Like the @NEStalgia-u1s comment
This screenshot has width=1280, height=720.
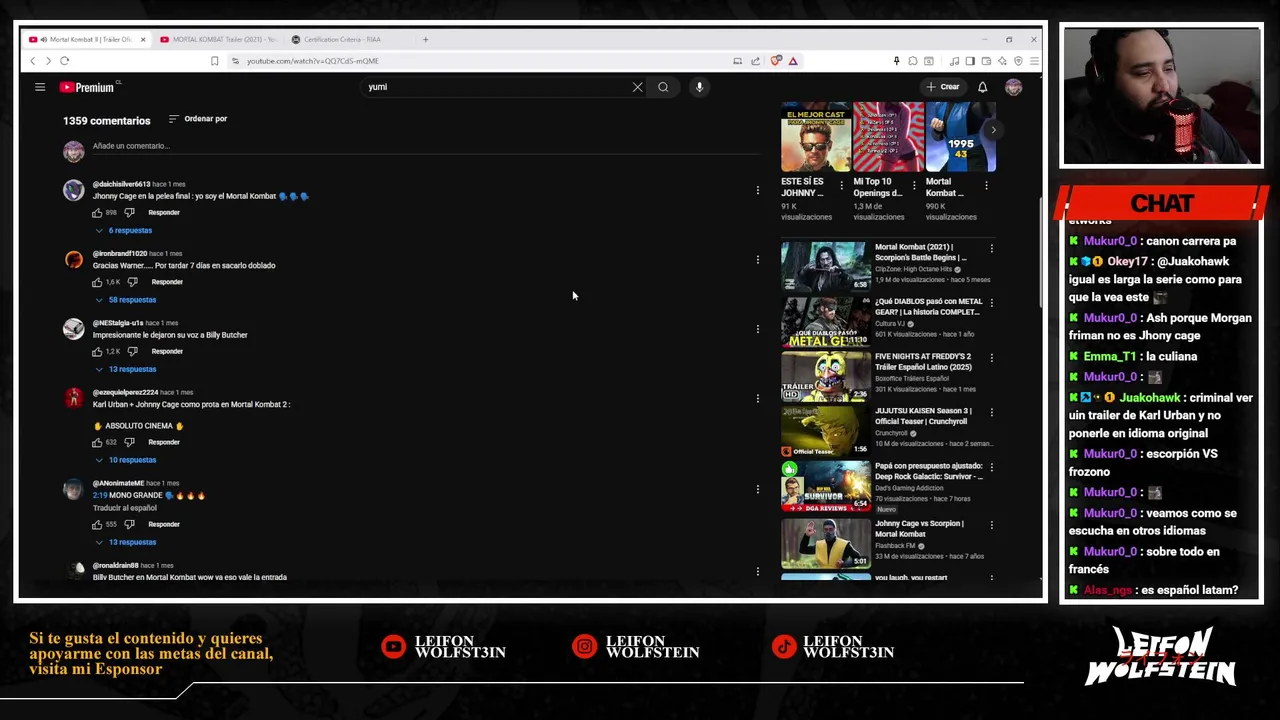(x=98, y=352)
